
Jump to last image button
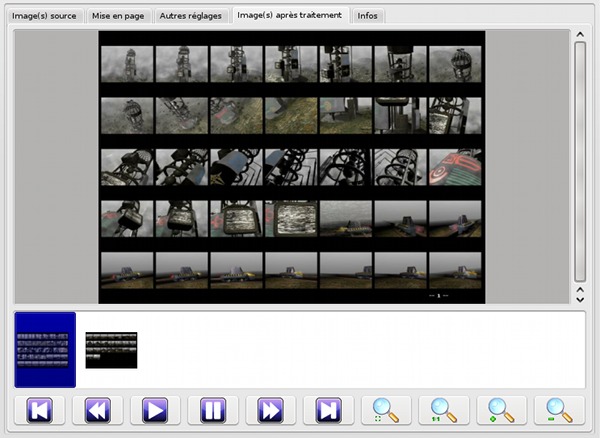pyautogui.click(x=328, y=410)
